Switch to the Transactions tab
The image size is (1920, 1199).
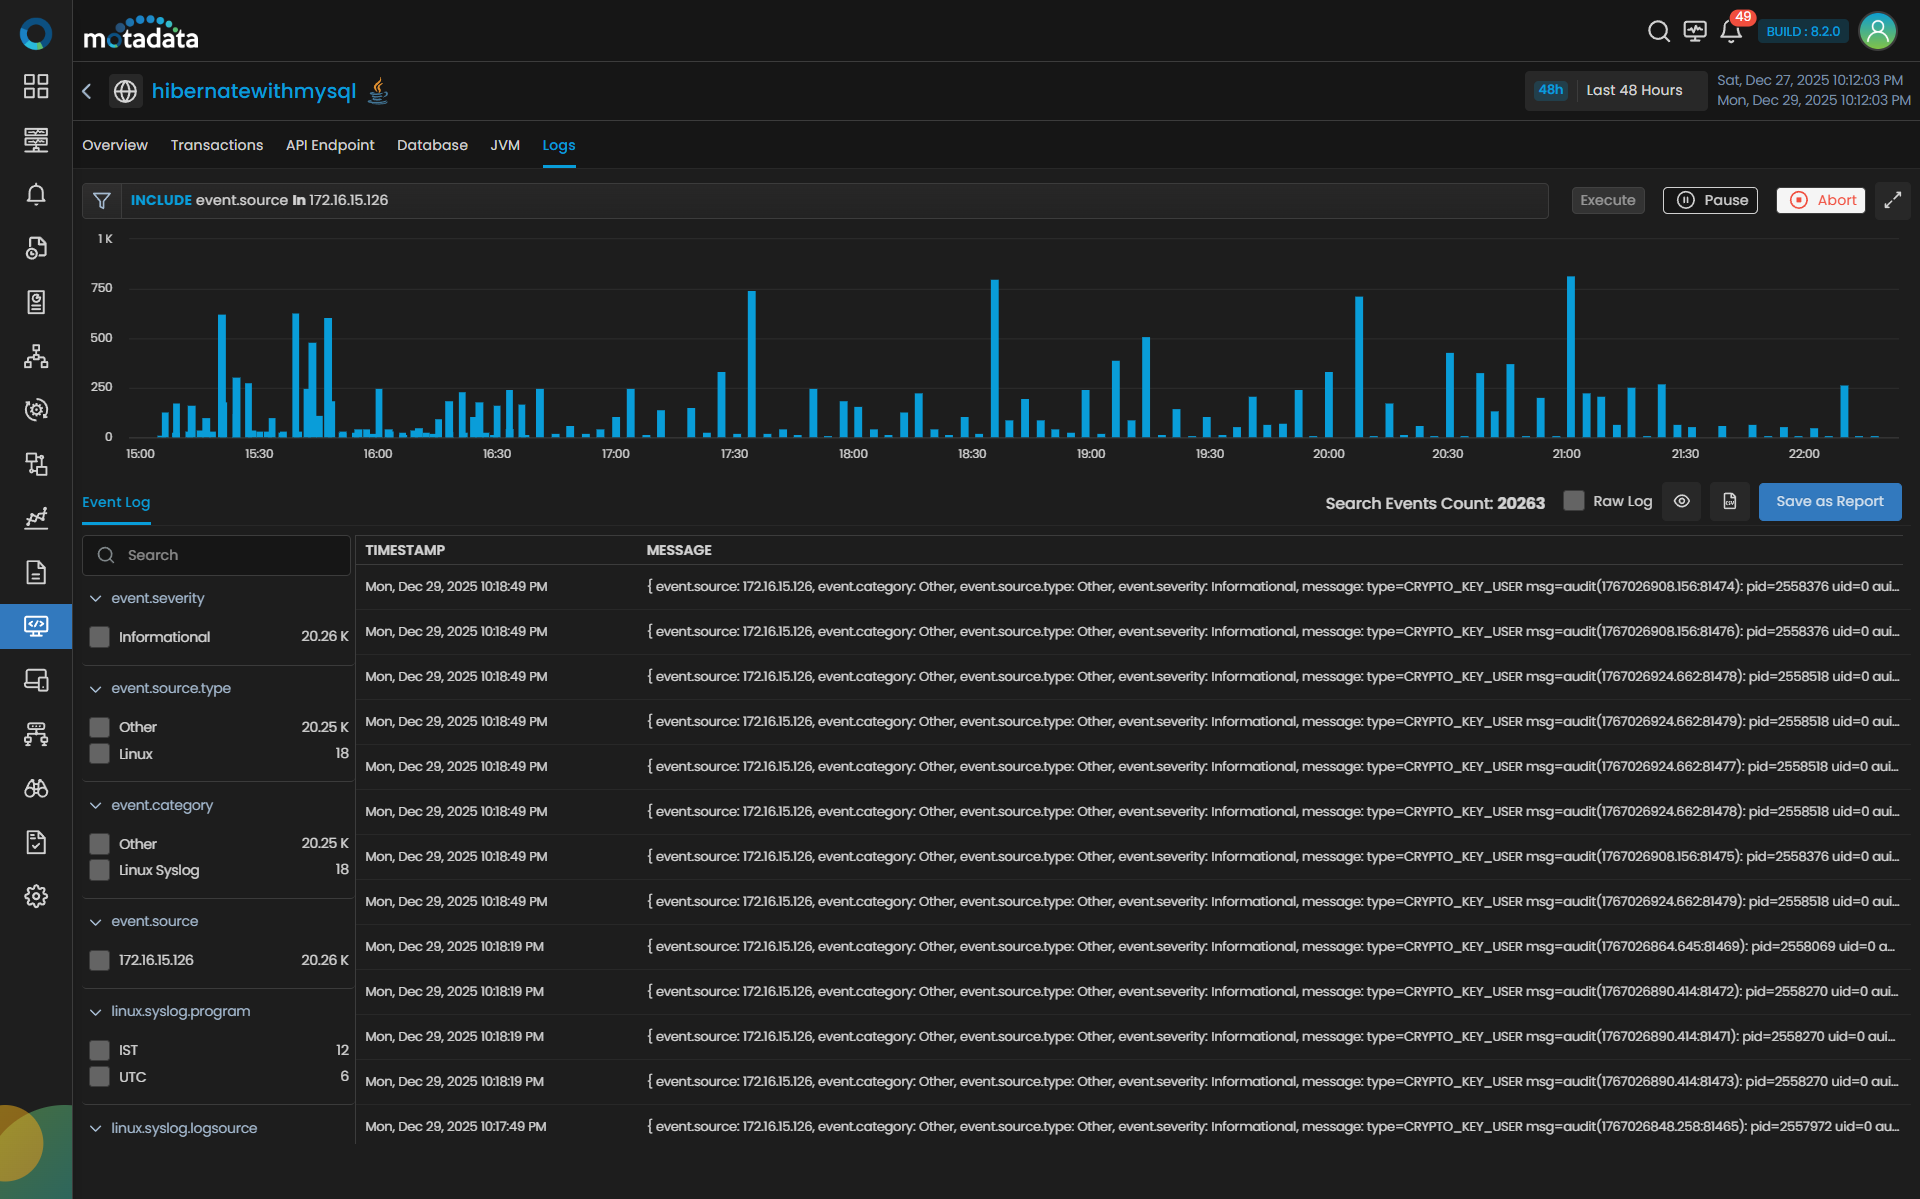pos(217,145)
